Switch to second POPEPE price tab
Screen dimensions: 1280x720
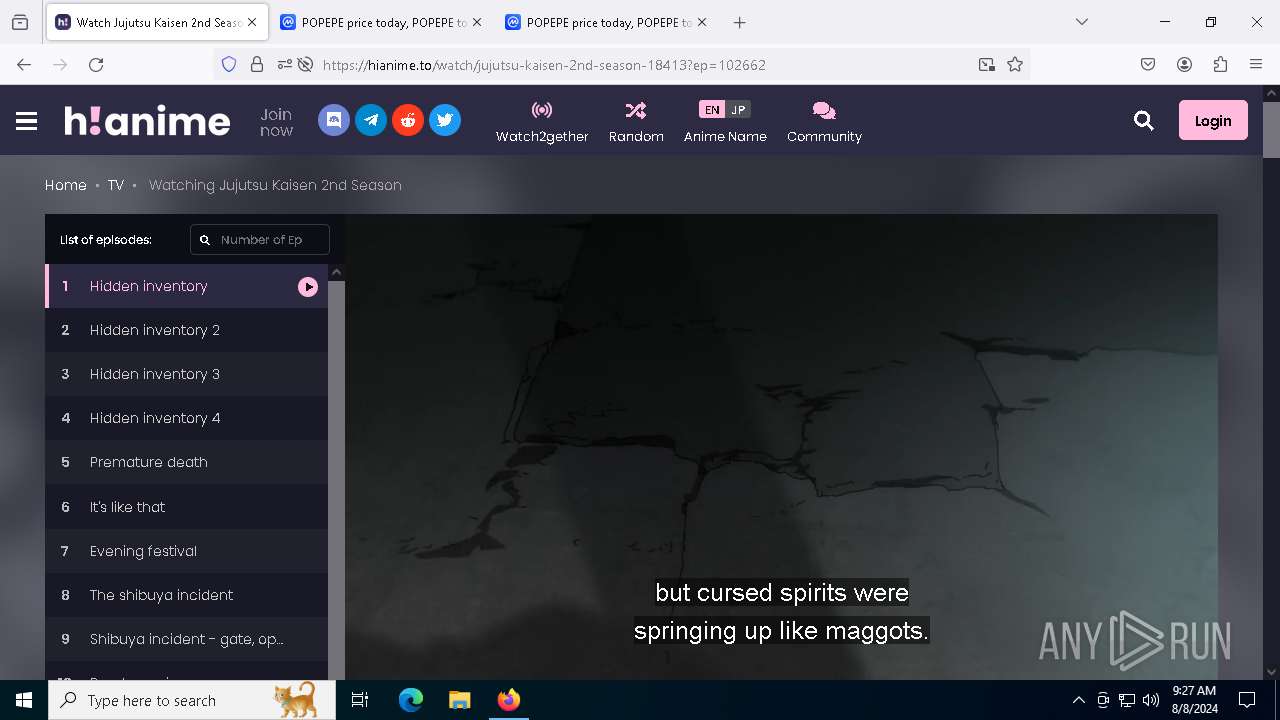coord(605,22)
